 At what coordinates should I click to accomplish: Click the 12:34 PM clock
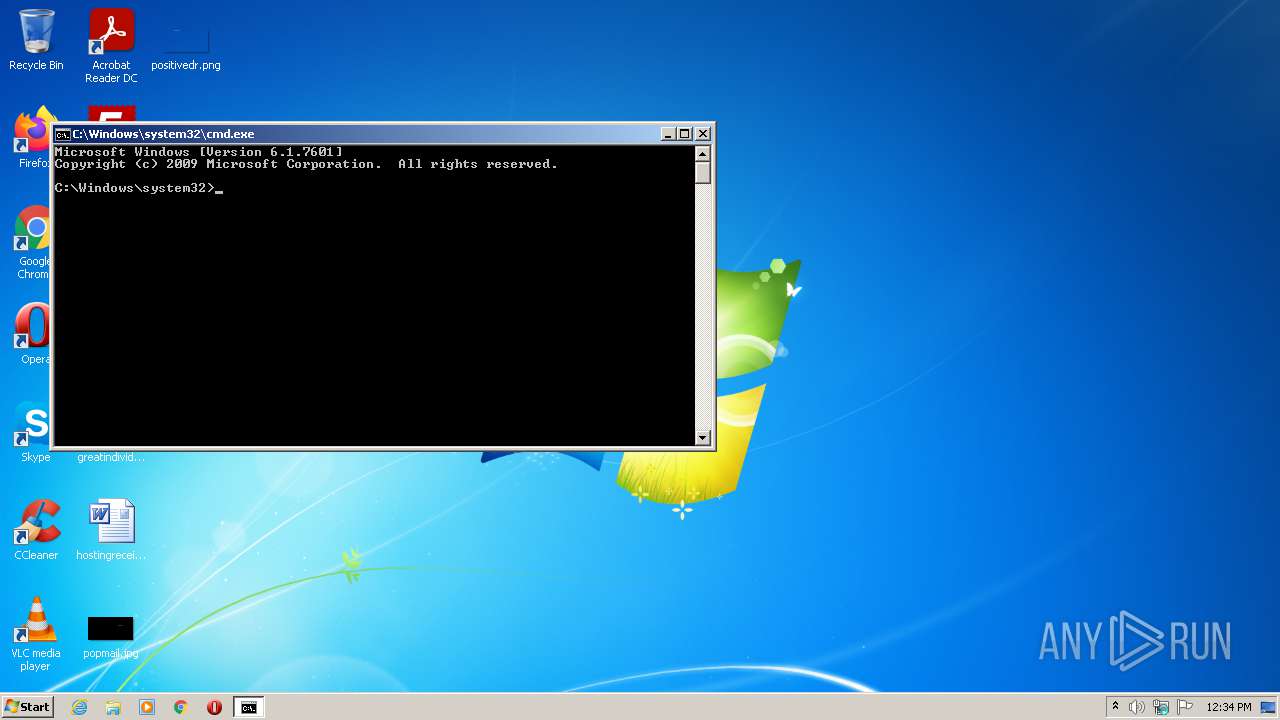[1229, 707]
